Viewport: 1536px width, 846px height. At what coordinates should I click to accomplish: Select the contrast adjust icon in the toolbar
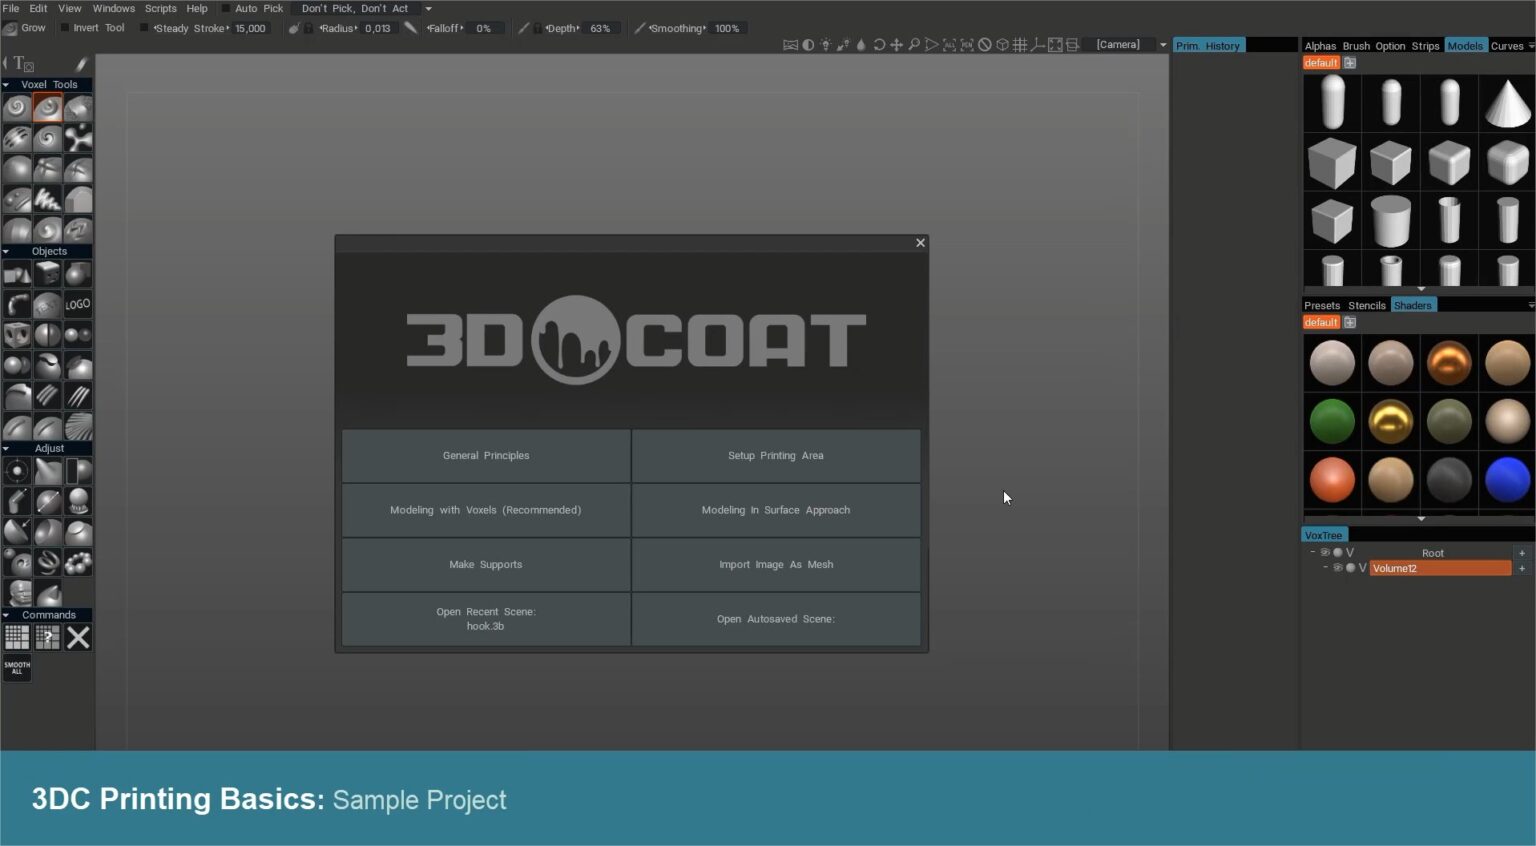808,45
